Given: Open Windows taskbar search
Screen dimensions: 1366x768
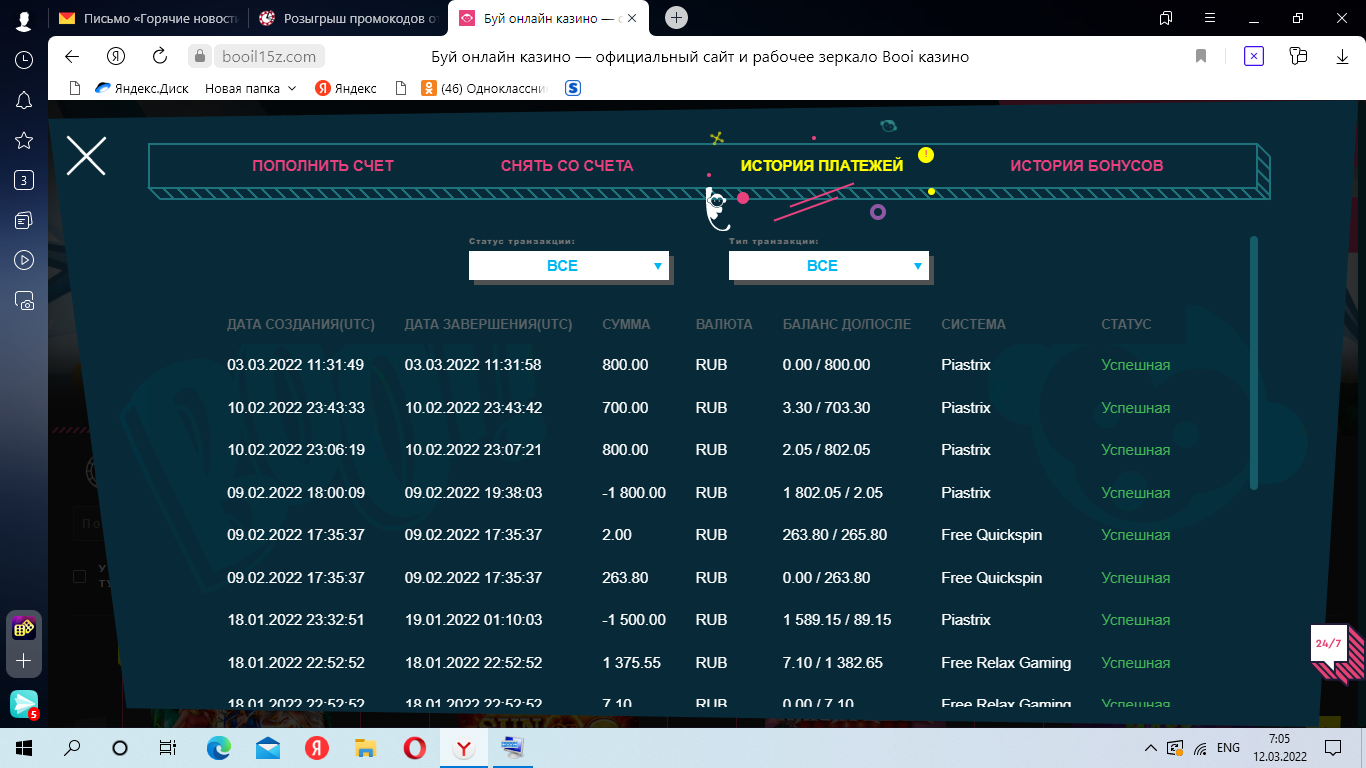Looking at the screenshot, I should tap(72, 748).
